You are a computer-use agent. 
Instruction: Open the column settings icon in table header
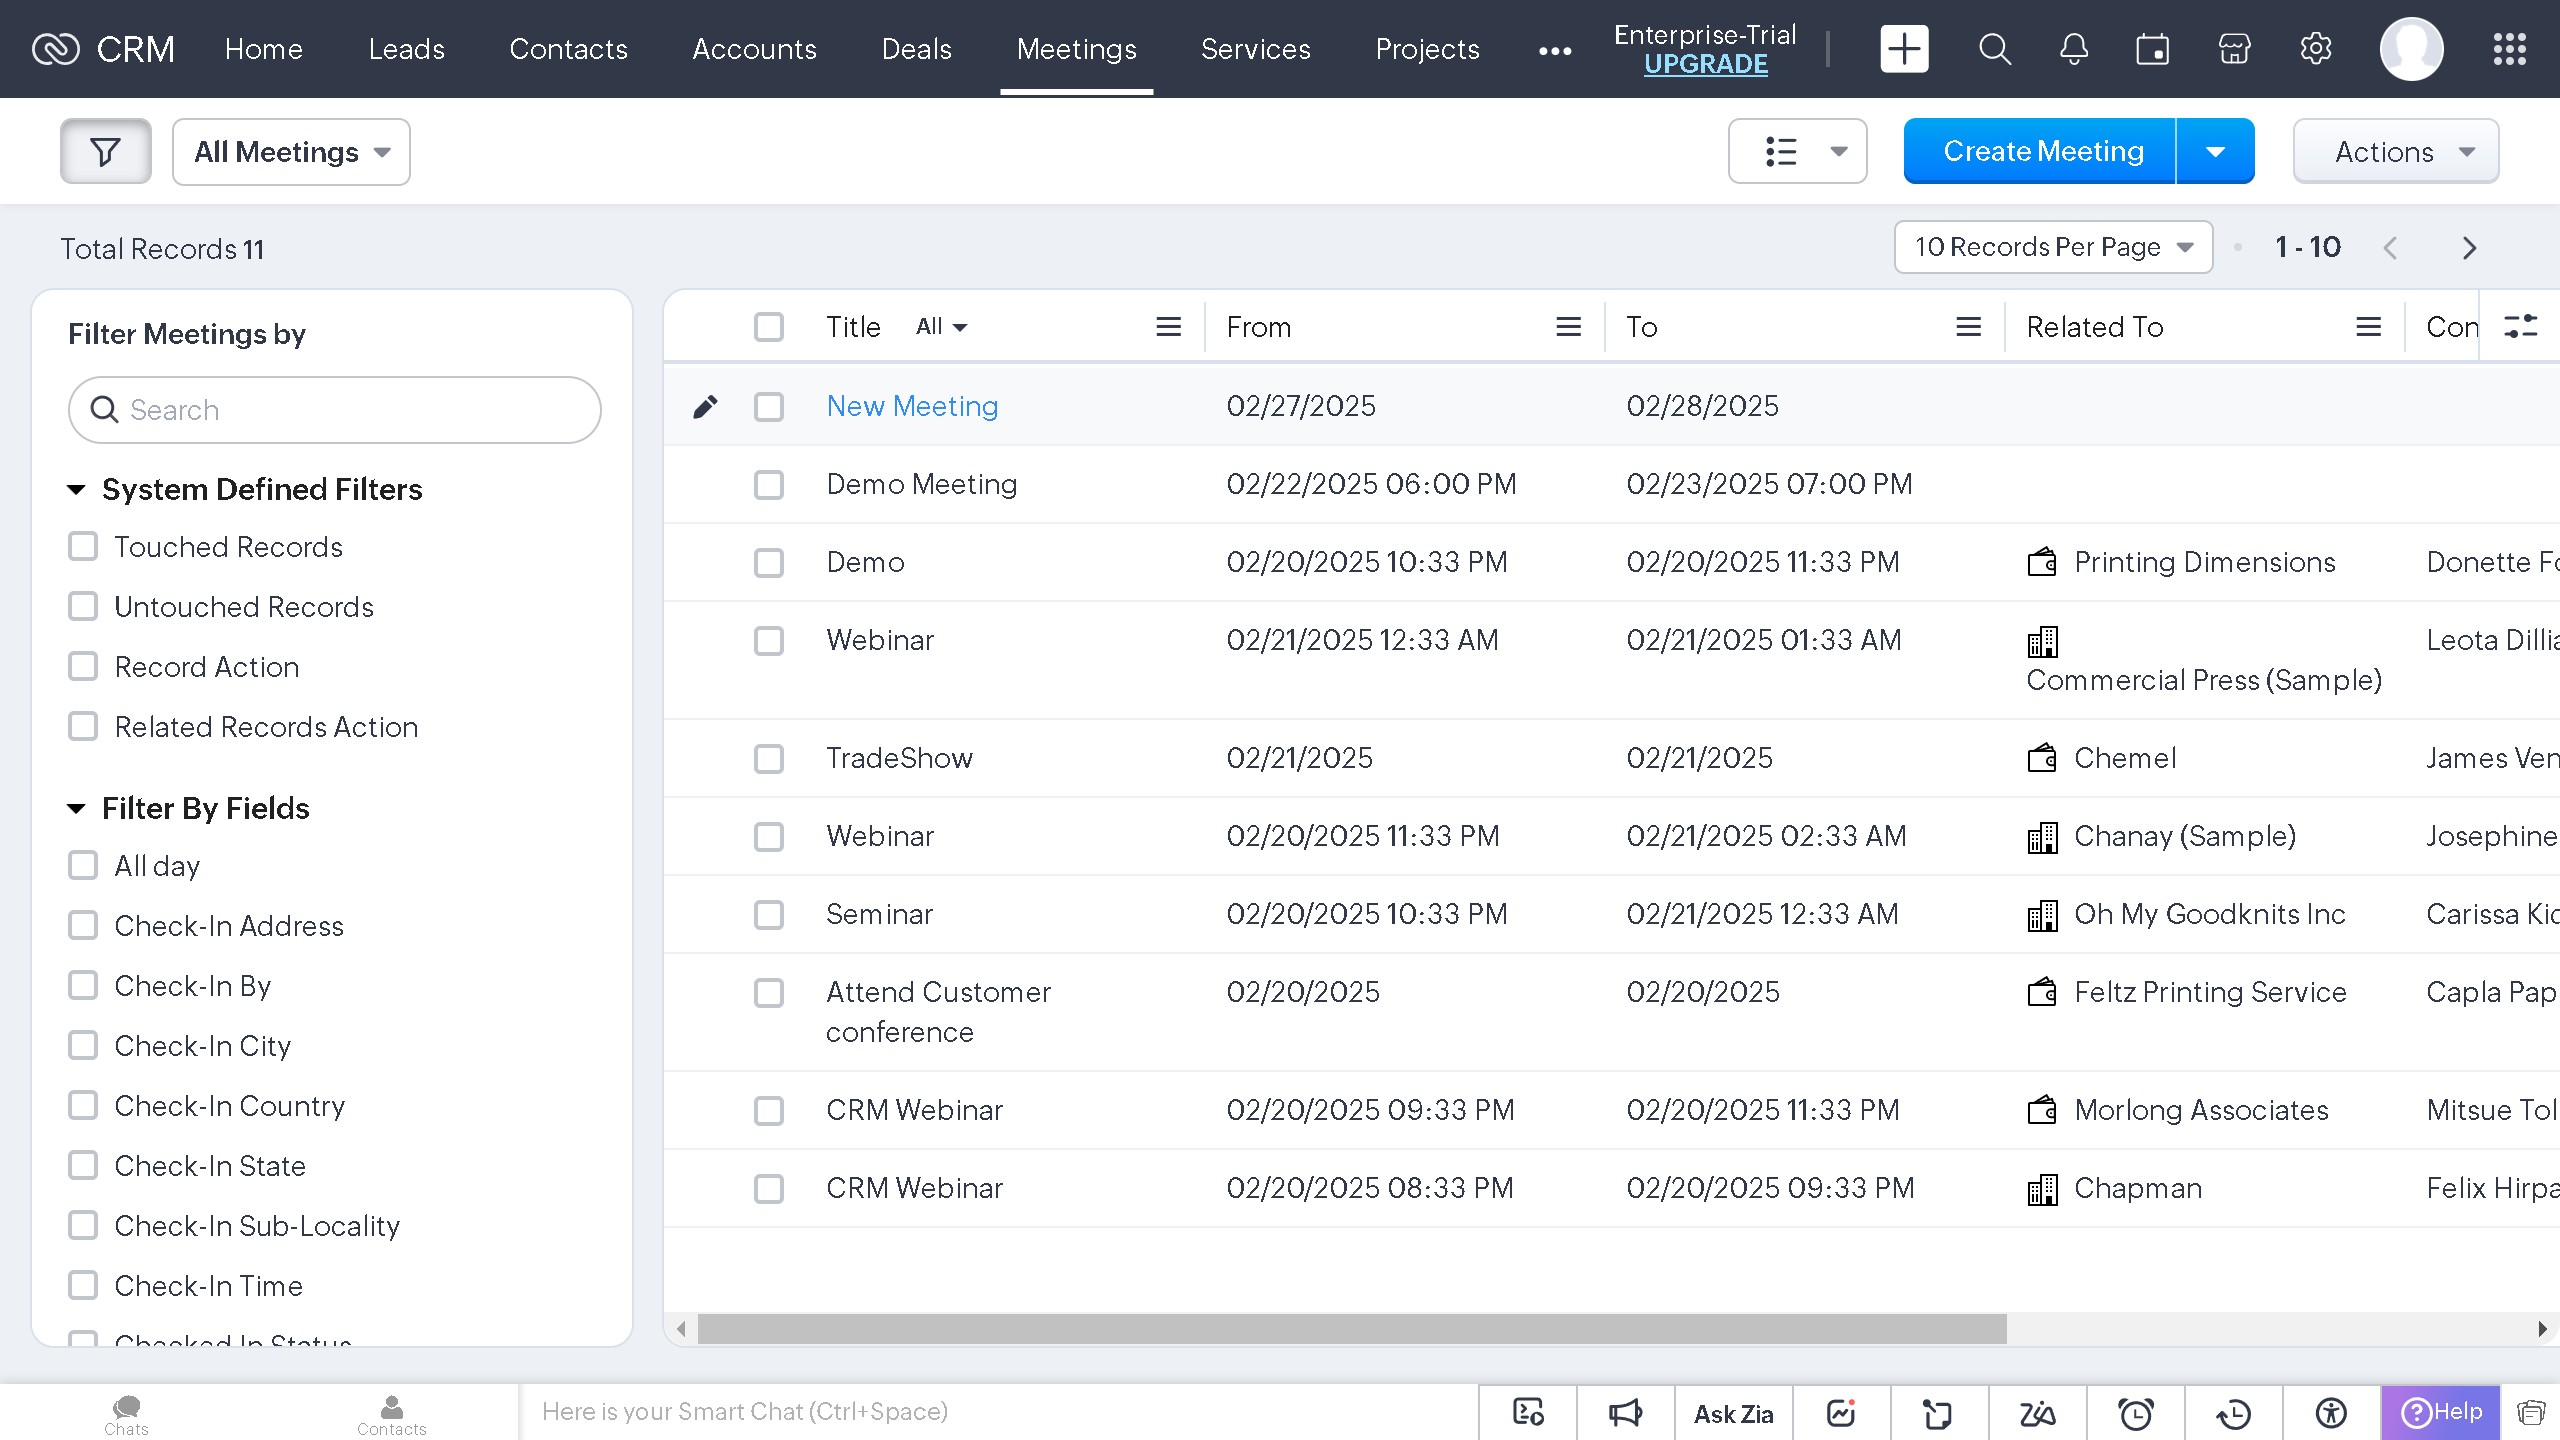[x=2520, y=327]
